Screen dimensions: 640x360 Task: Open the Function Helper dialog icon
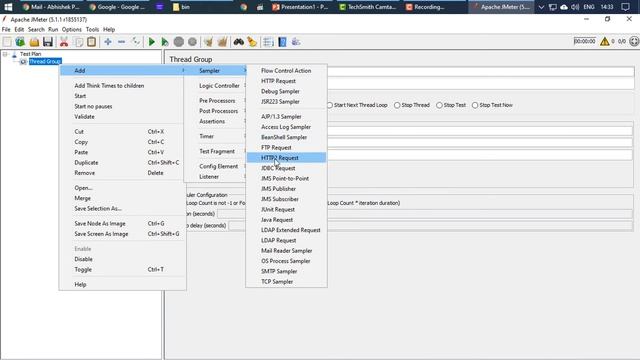[268, 42]
